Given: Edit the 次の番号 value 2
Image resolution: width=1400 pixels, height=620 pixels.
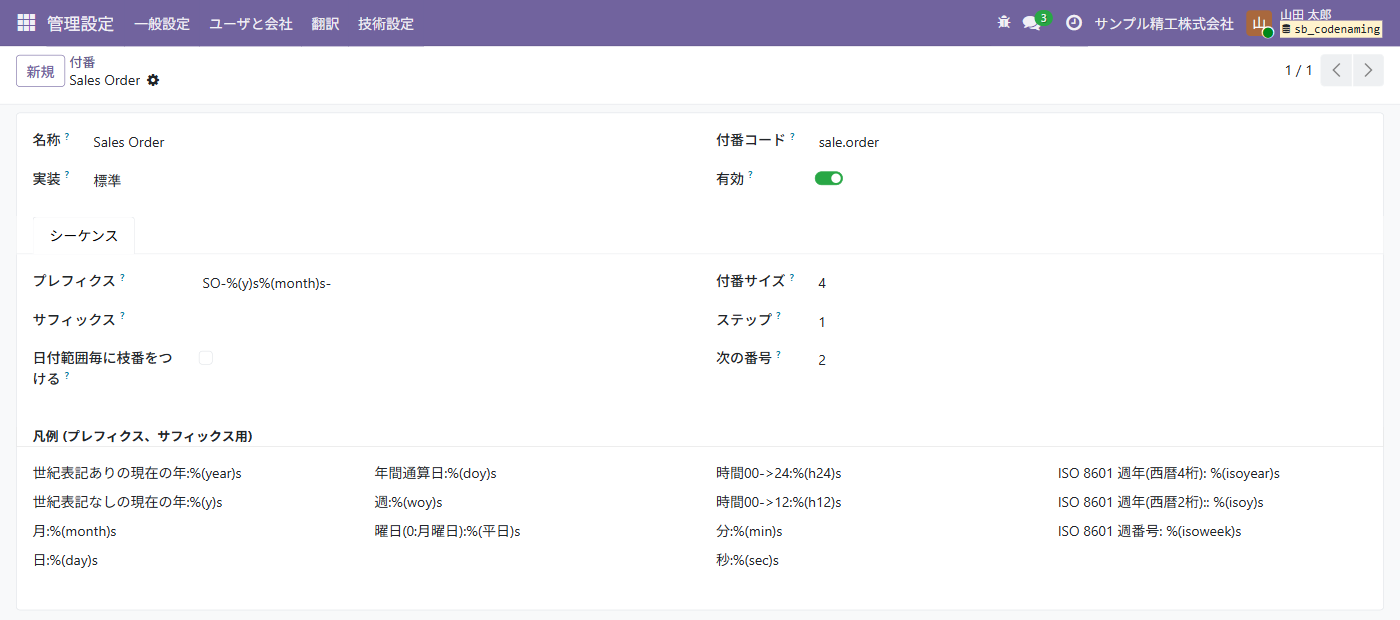Looking at the screenshot, I should coord(1092,360).
